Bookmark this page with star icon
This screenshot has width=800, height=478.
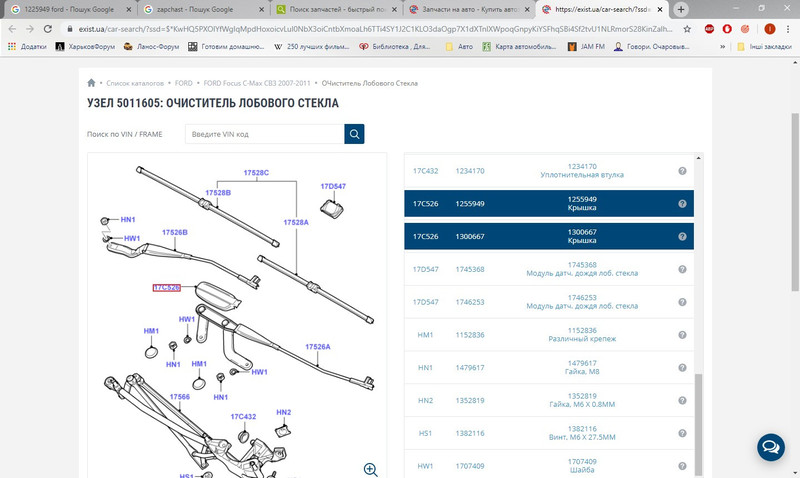(x=687, y=29)
